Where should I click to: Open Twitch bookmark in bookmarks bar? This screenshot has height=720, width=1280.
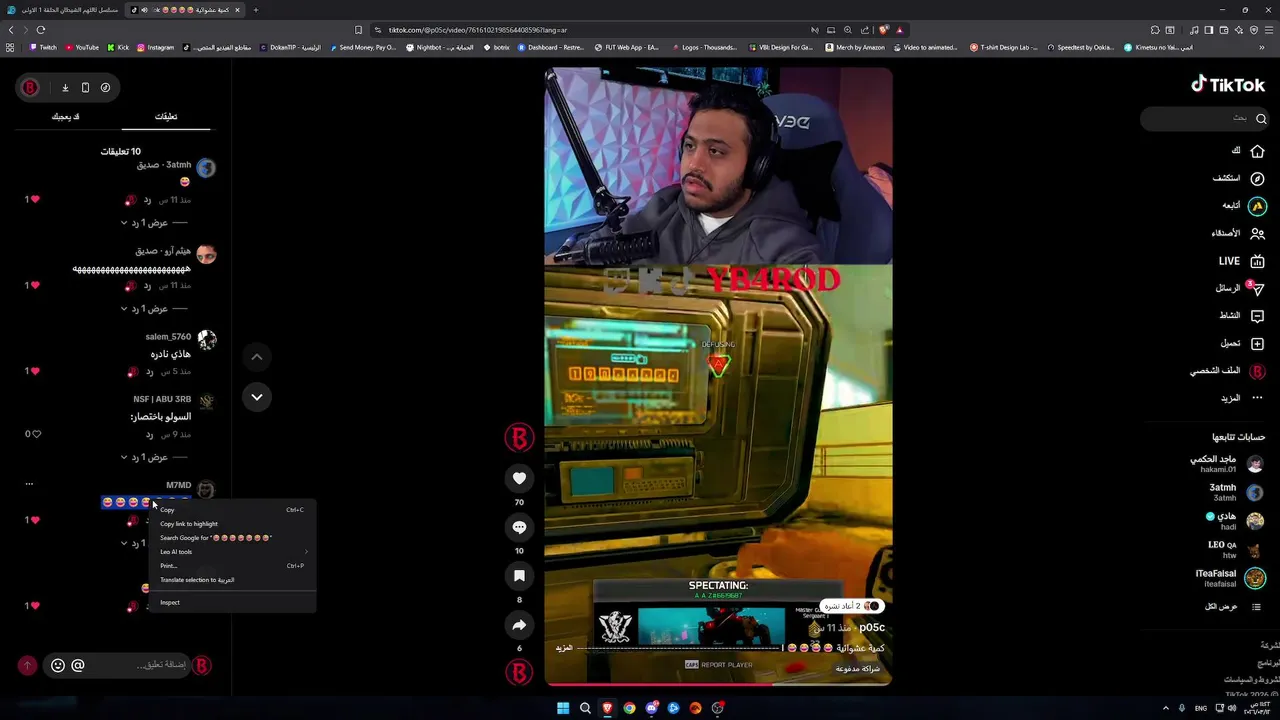pos(43,47)
